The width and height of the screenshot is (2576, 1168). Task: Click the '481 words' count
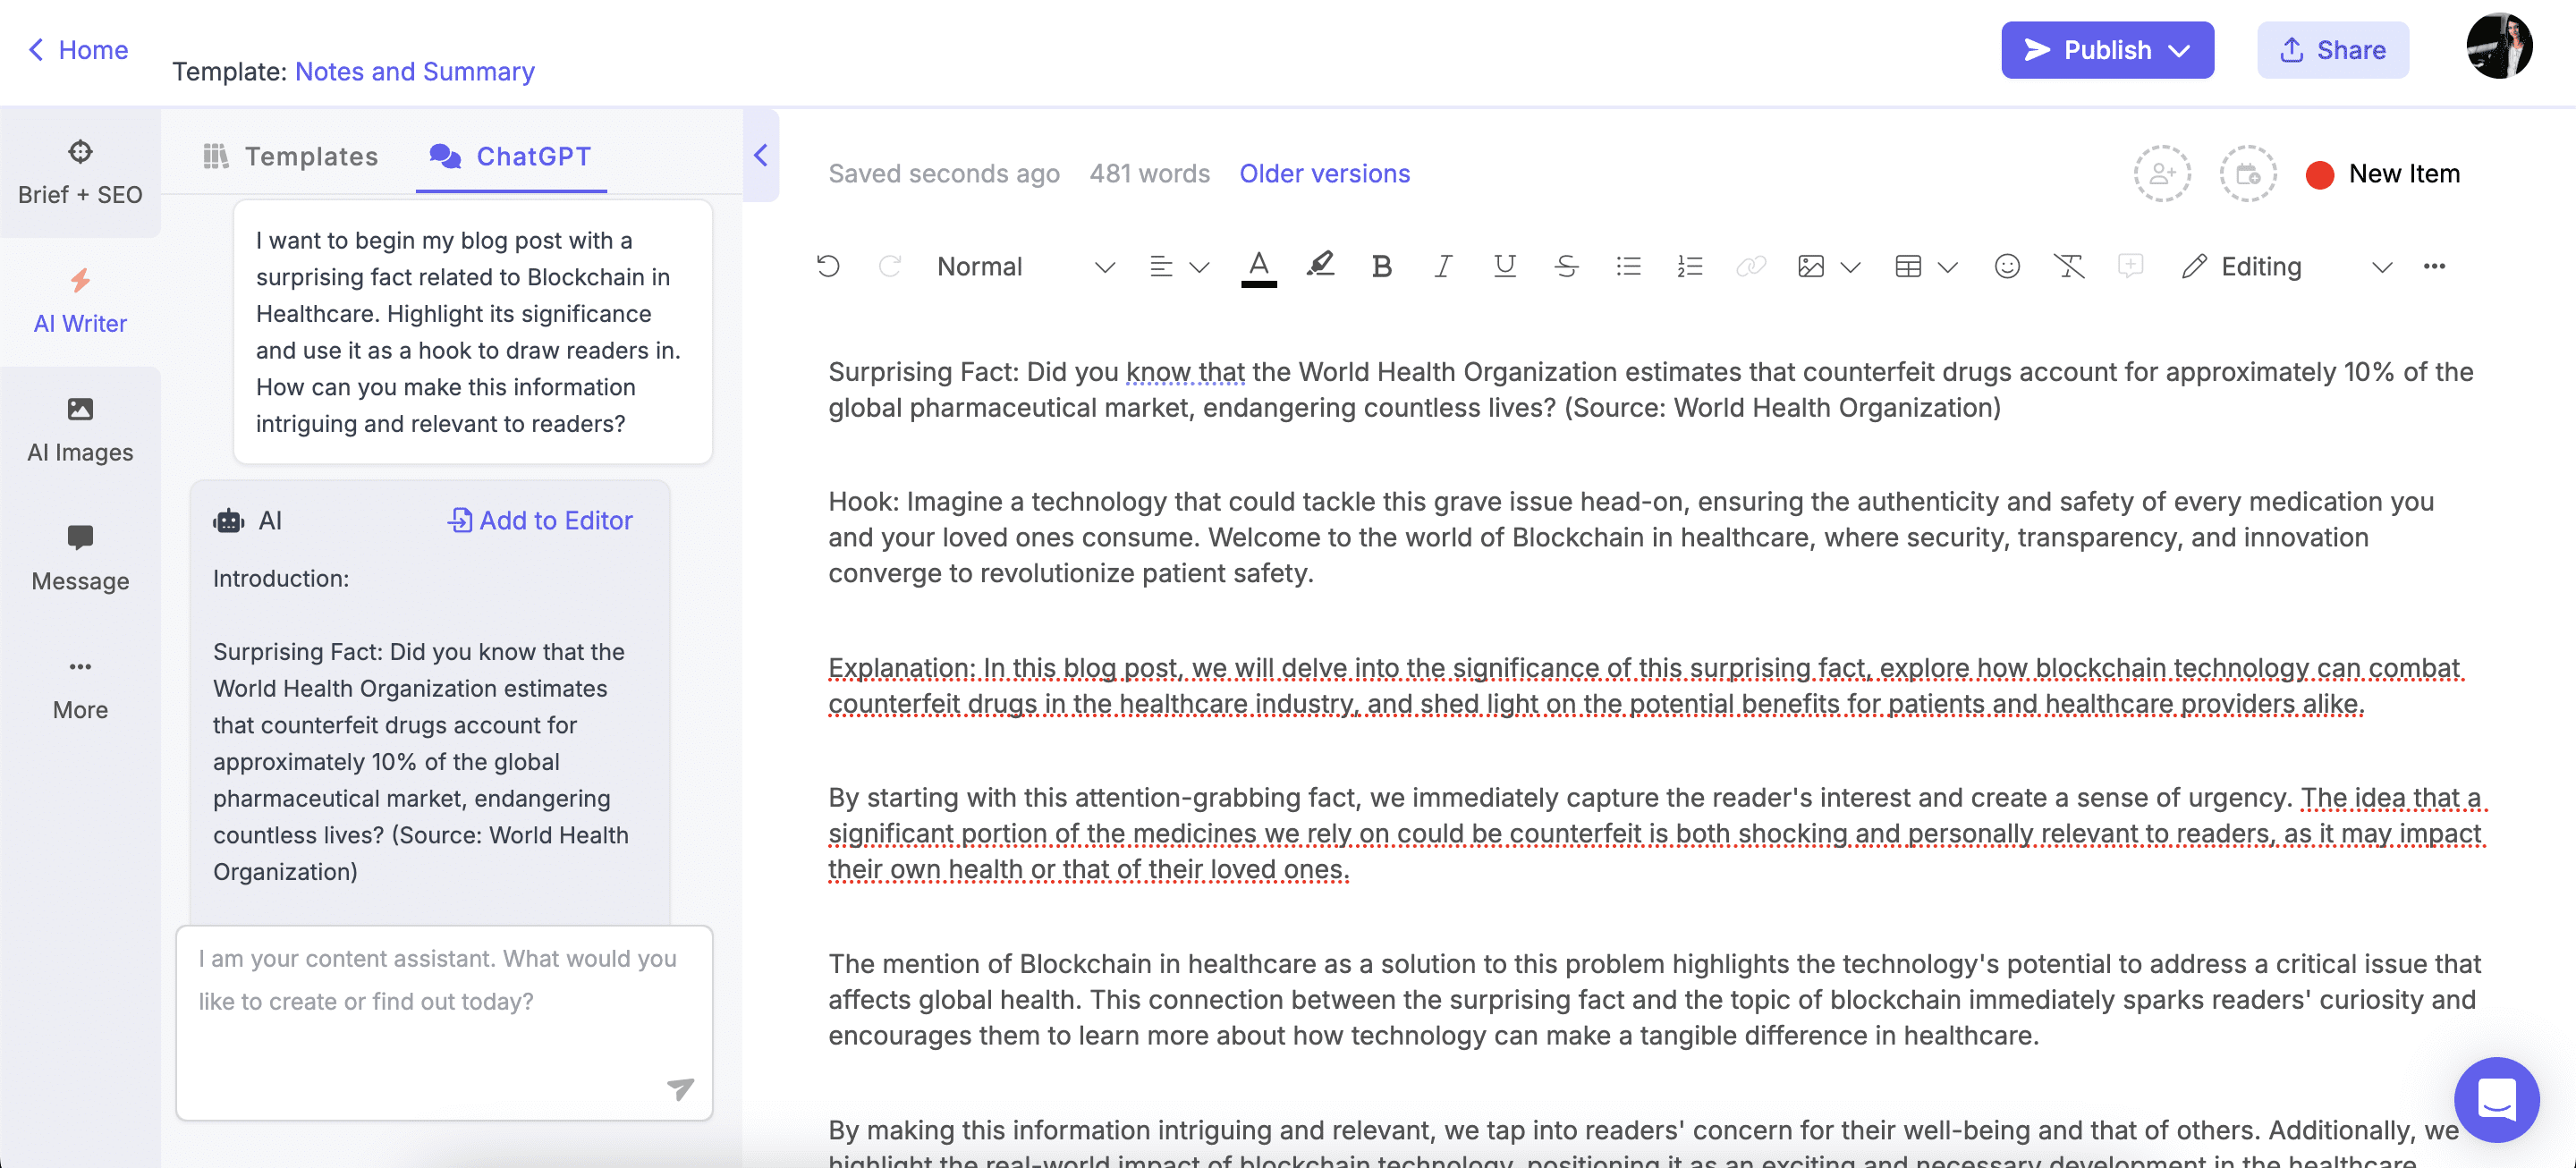[1149, 174]
